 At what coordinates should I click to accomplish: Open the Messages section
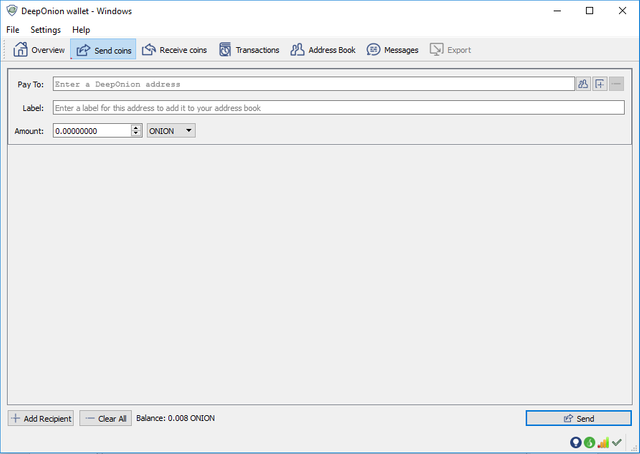pos(392,50)
